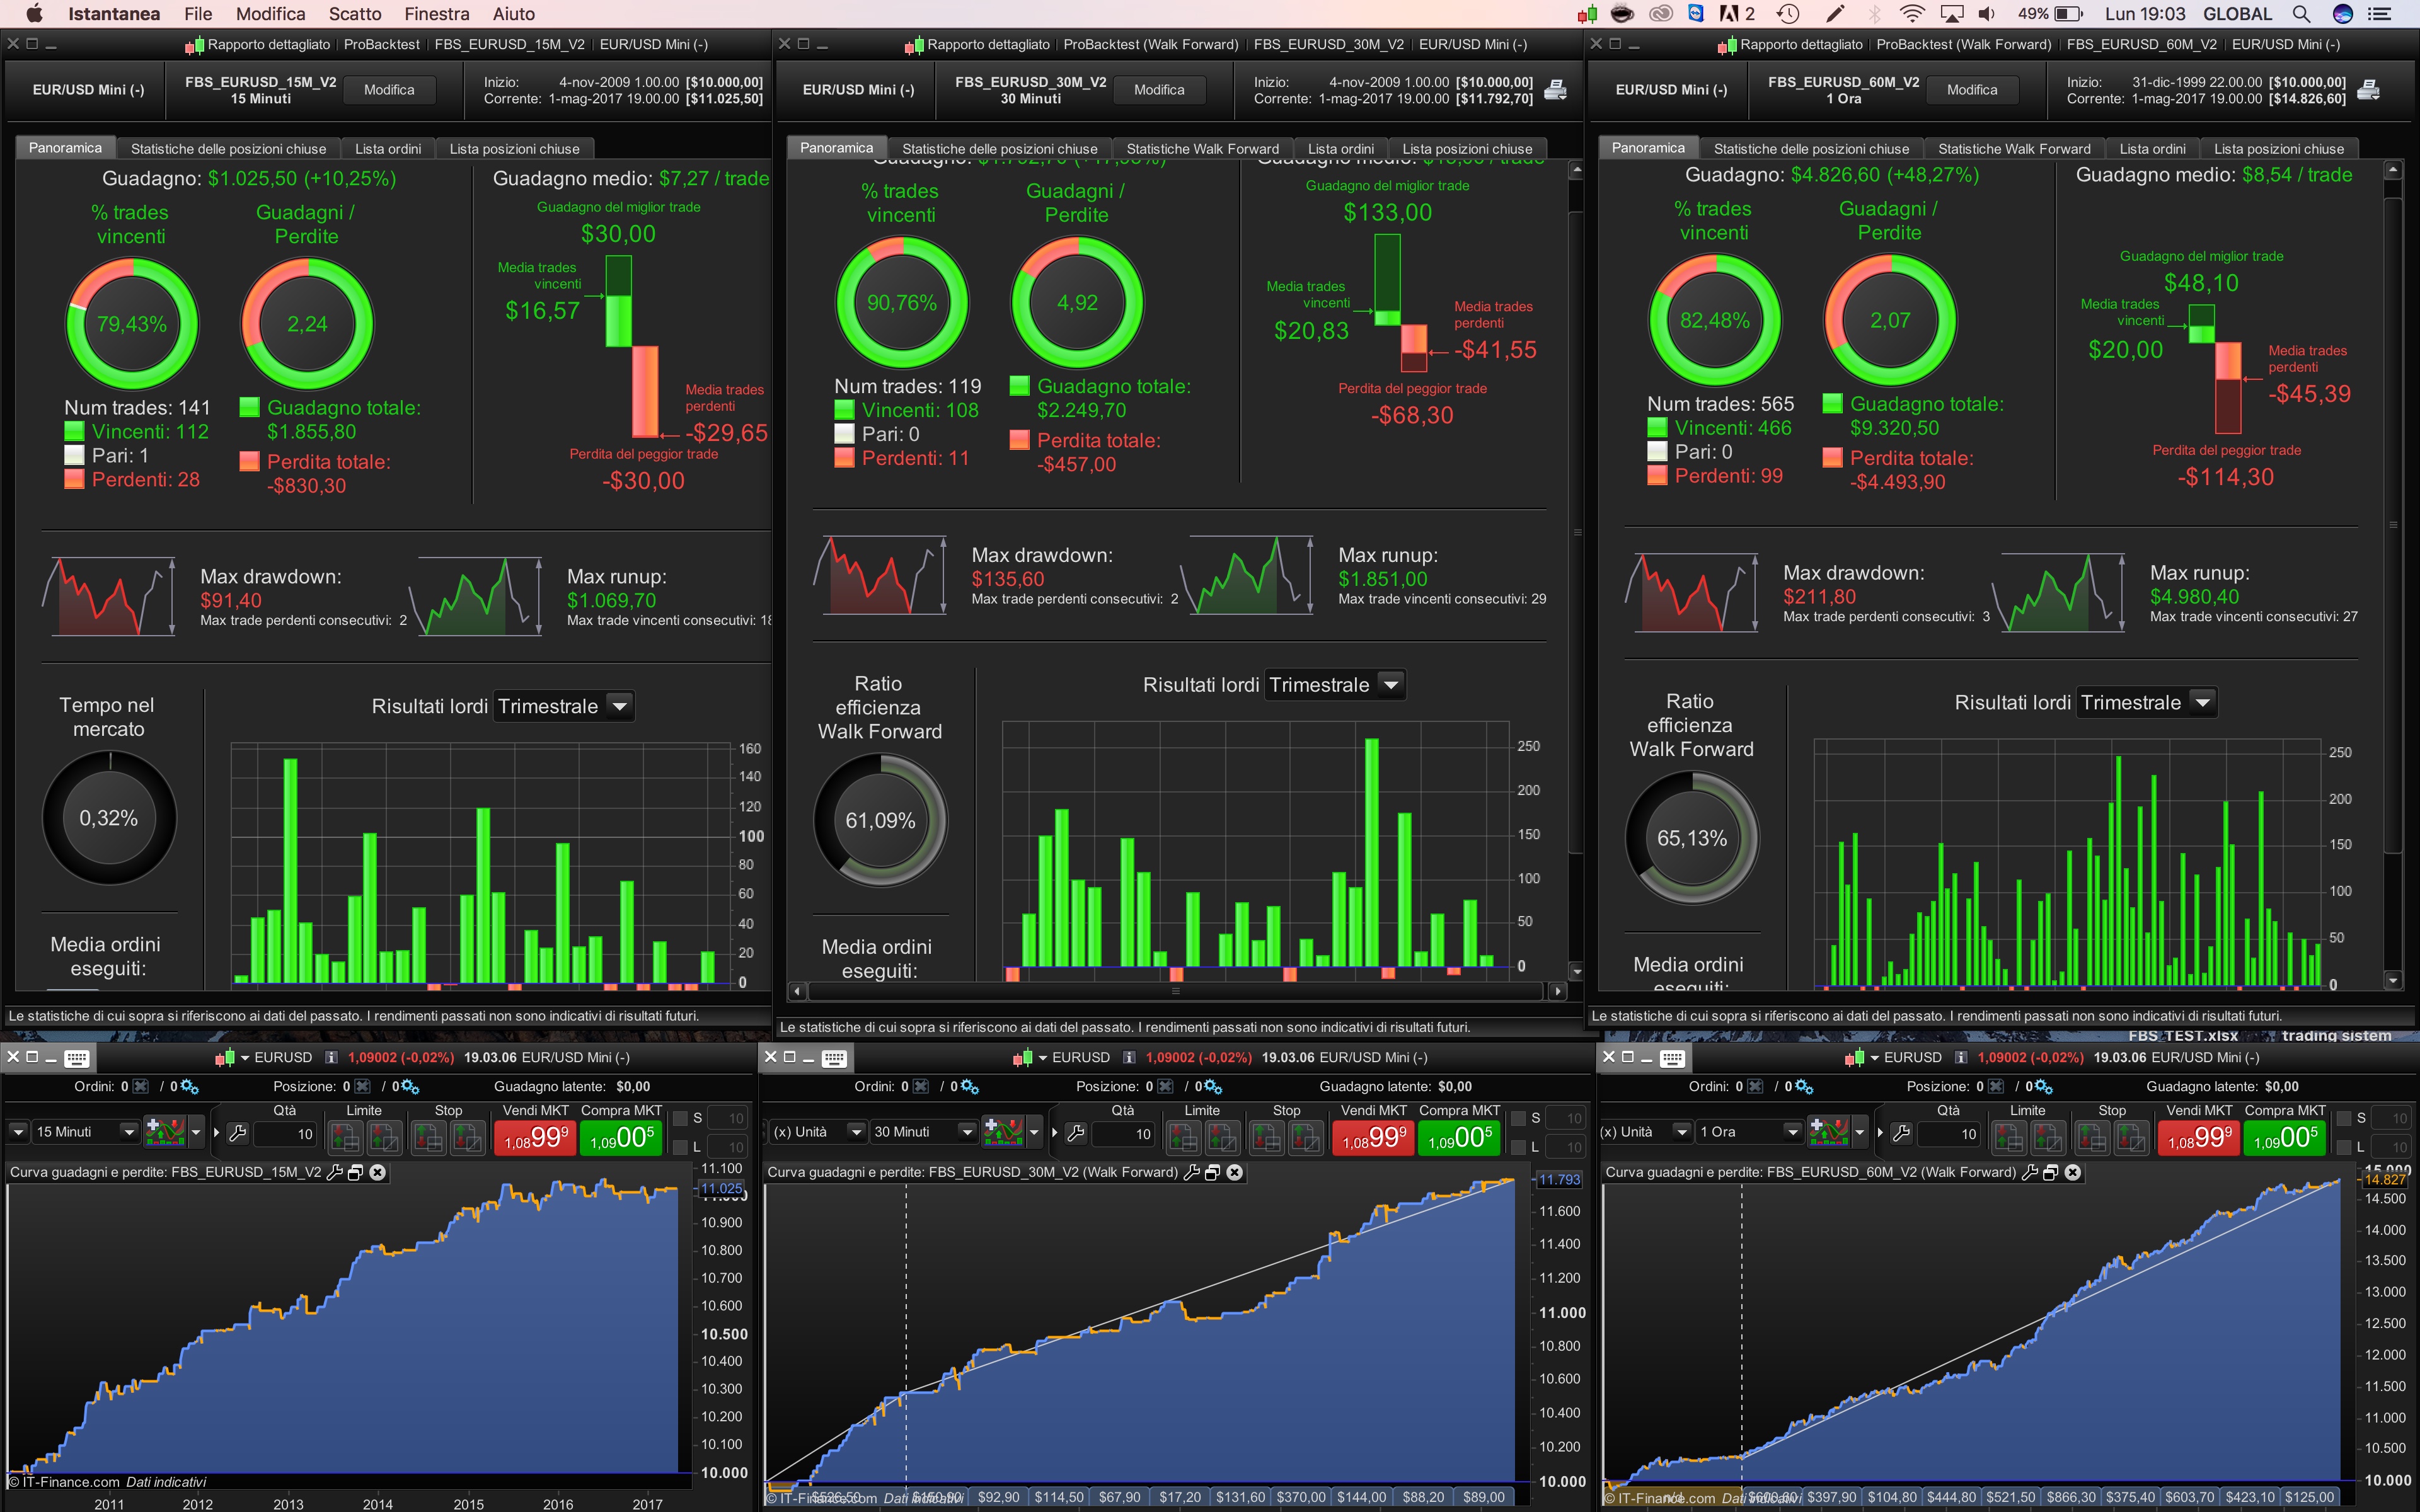Click info icon next to EURUSD in middle chart
Screen dimensions: 2420x1512
[1129, 1058]
